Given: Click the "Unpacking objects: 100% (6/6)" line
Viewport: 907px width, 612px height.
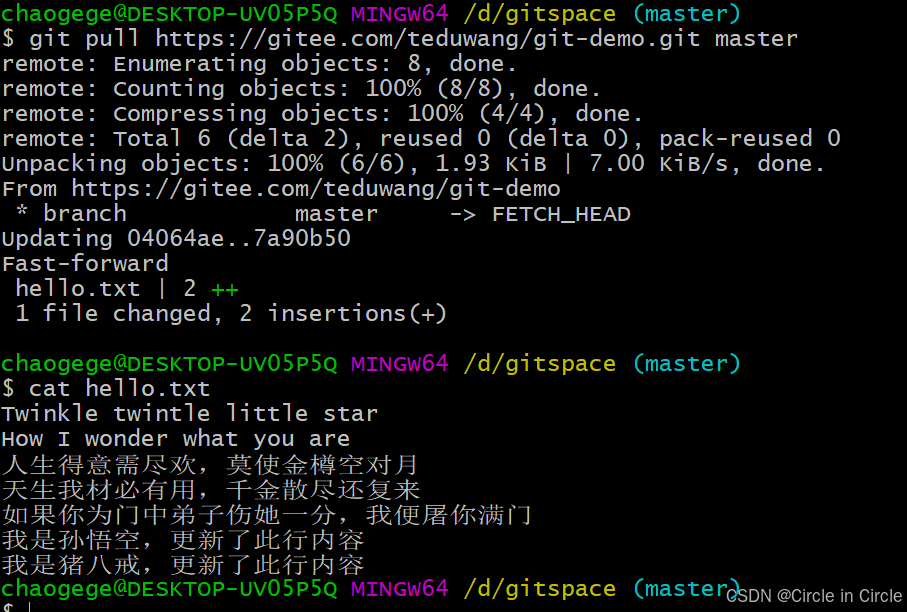Looking at the screenshot, I should [413, 164].
